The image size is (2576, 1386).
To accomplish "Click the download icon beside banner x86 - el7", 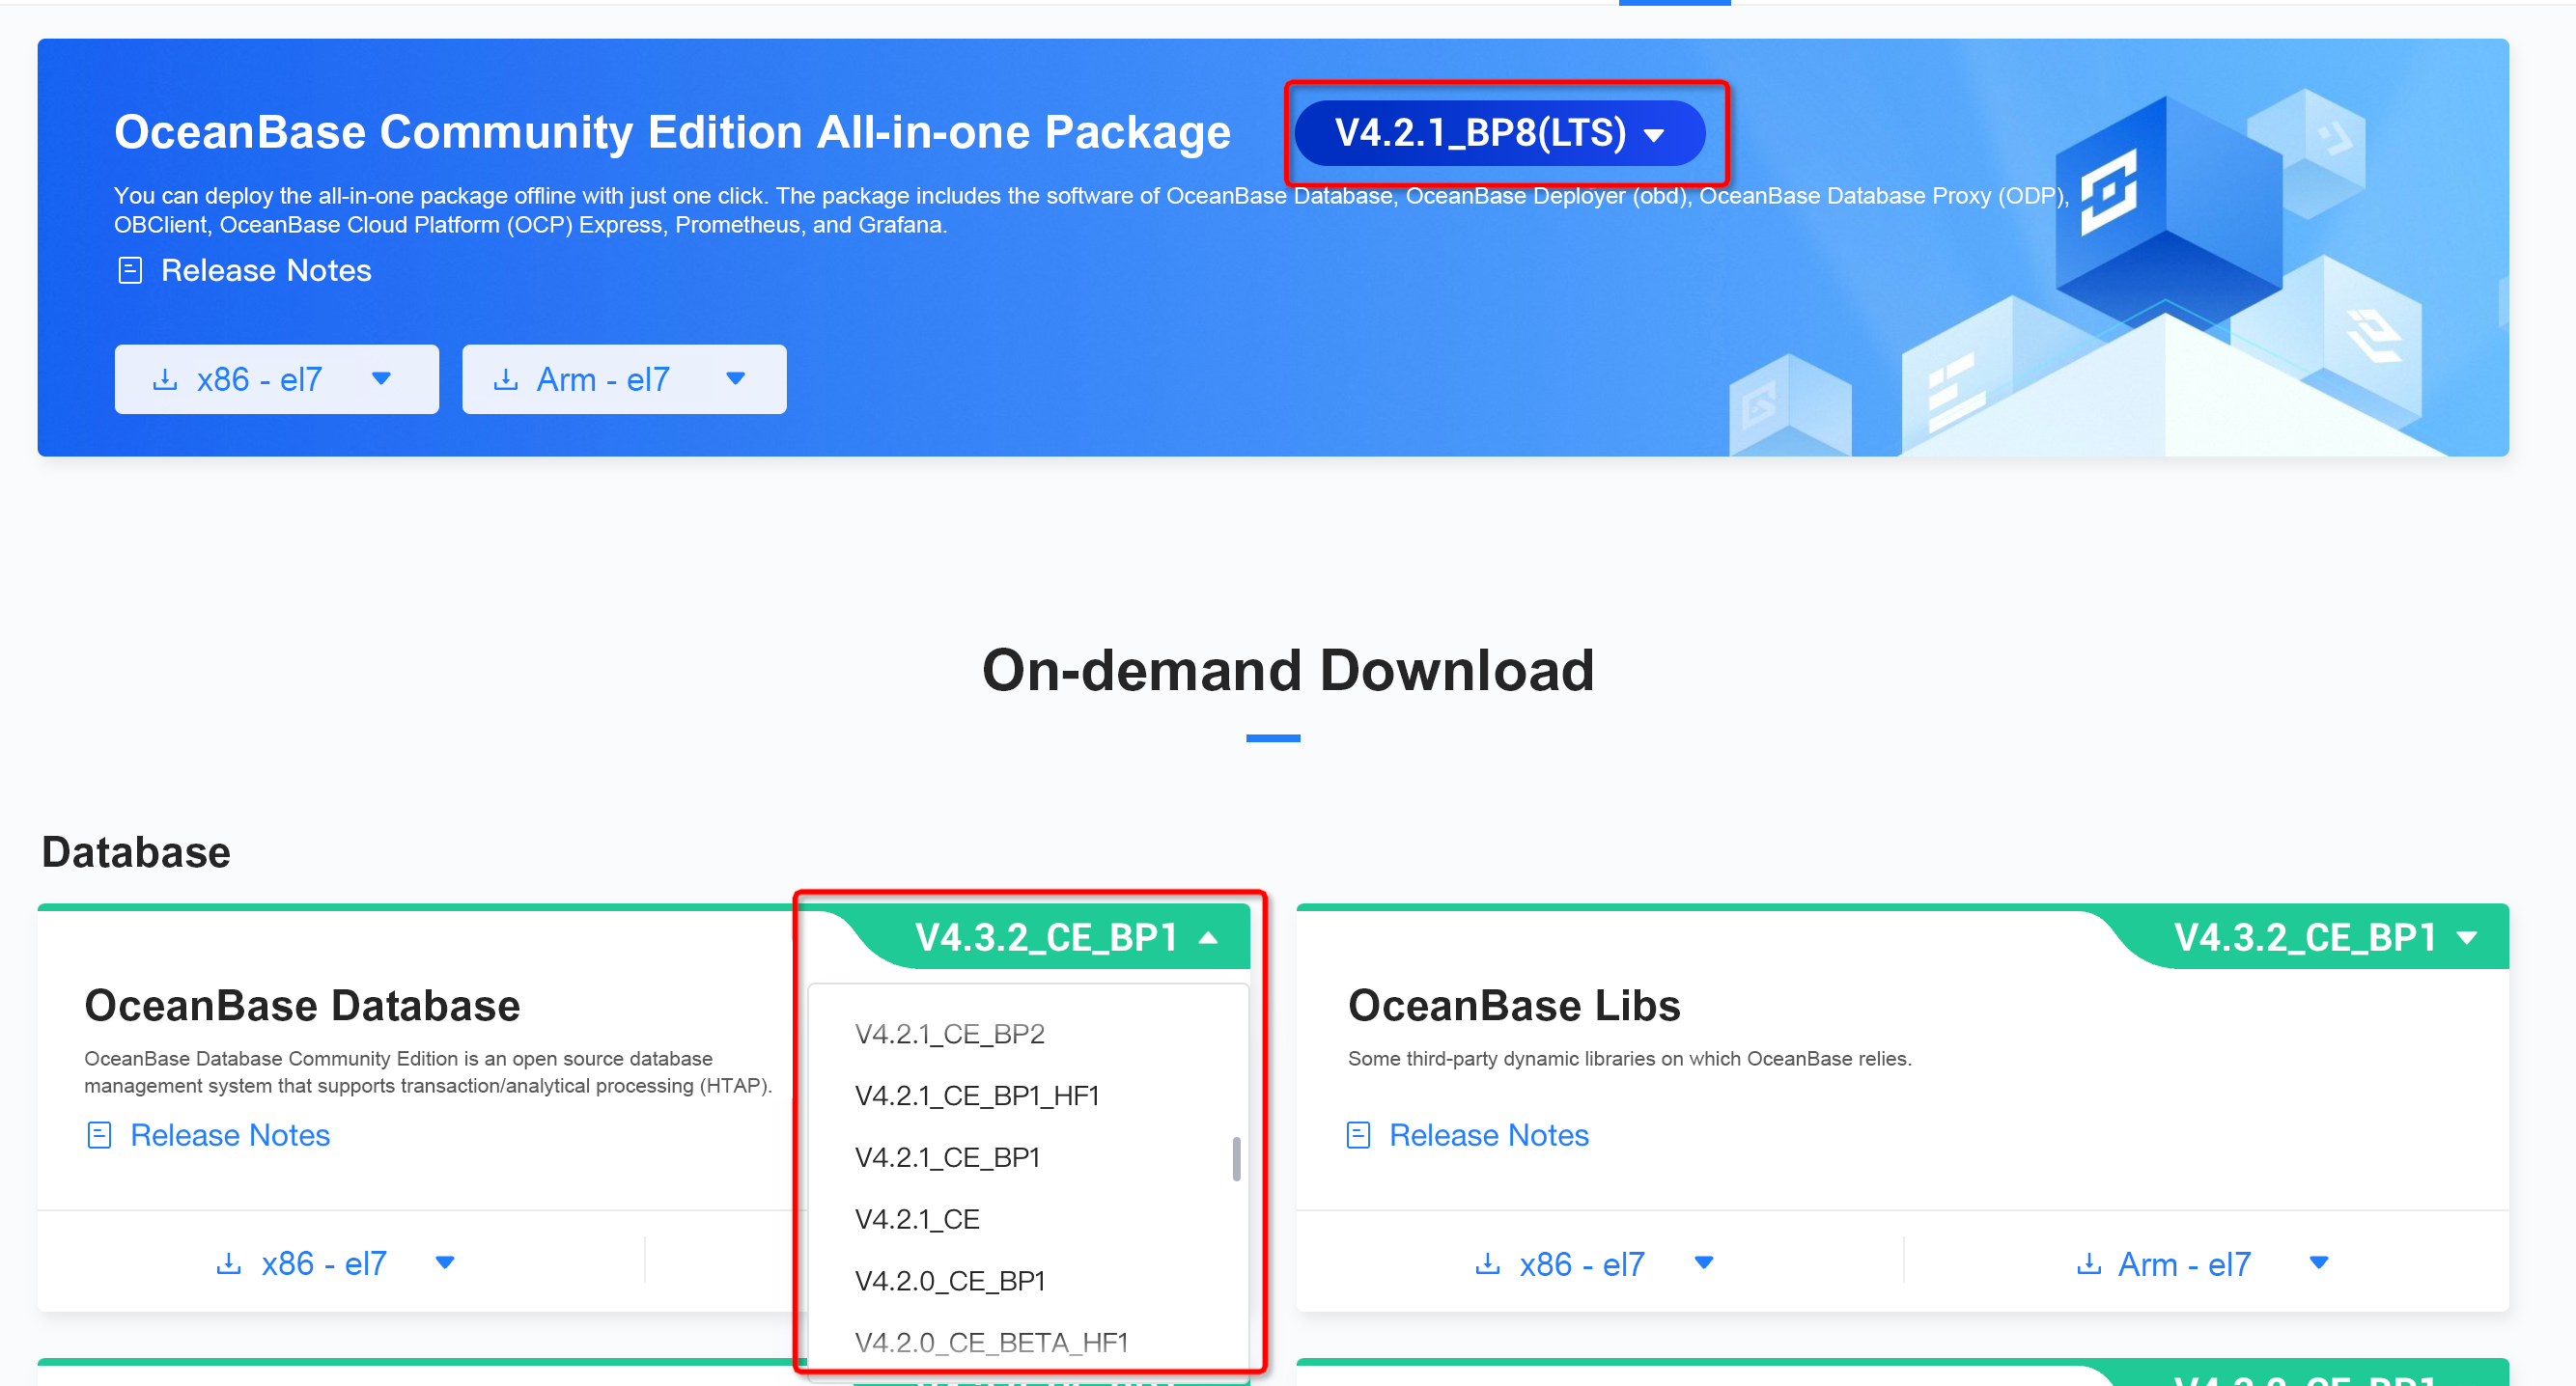I will (x=165, y=379).
